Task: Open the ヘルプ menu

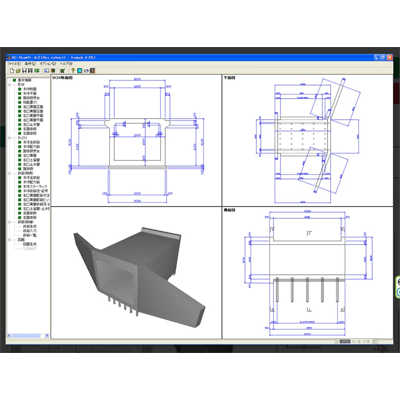Action: (x=66, y=64)
